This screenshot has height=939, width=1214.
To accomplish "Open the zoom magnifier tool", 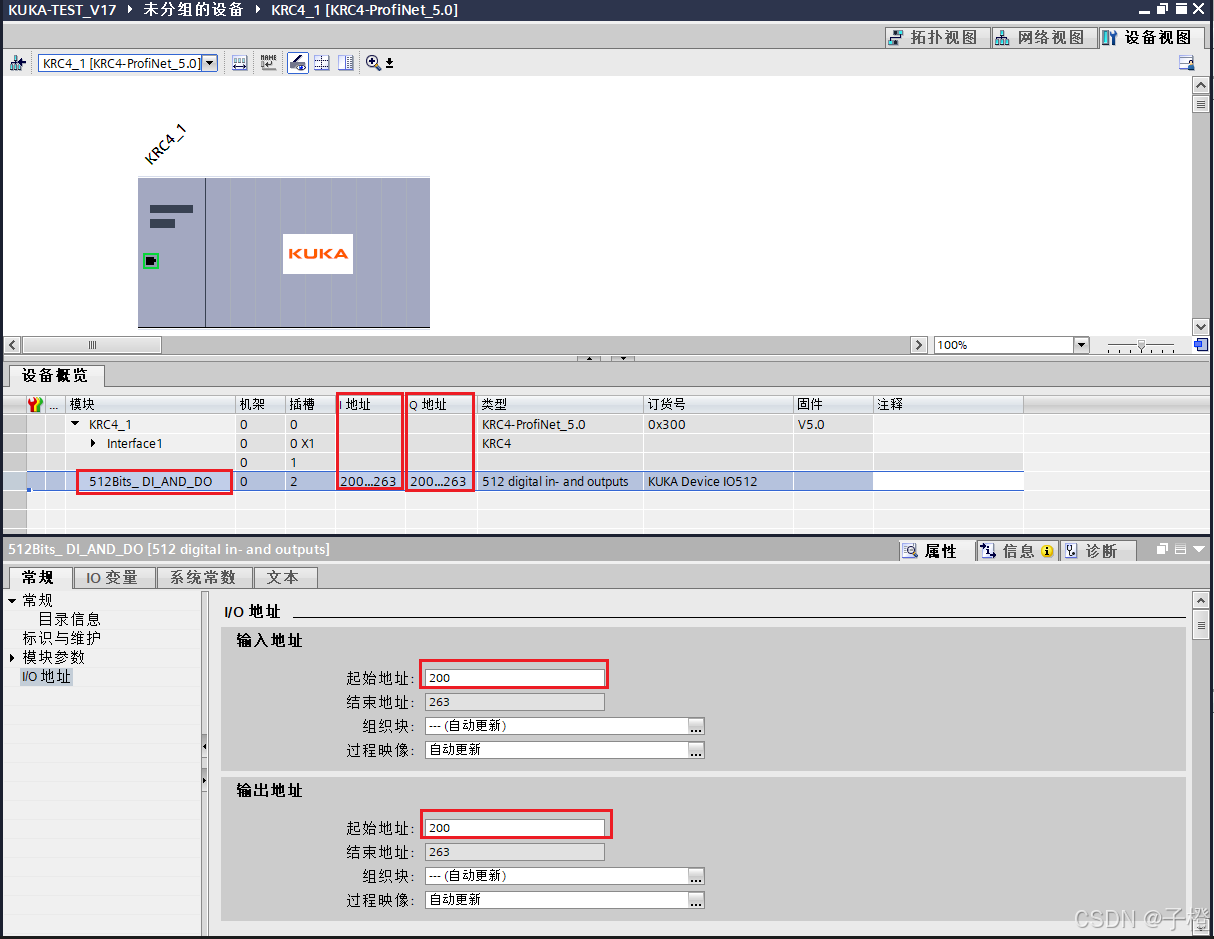I will 371,62.
